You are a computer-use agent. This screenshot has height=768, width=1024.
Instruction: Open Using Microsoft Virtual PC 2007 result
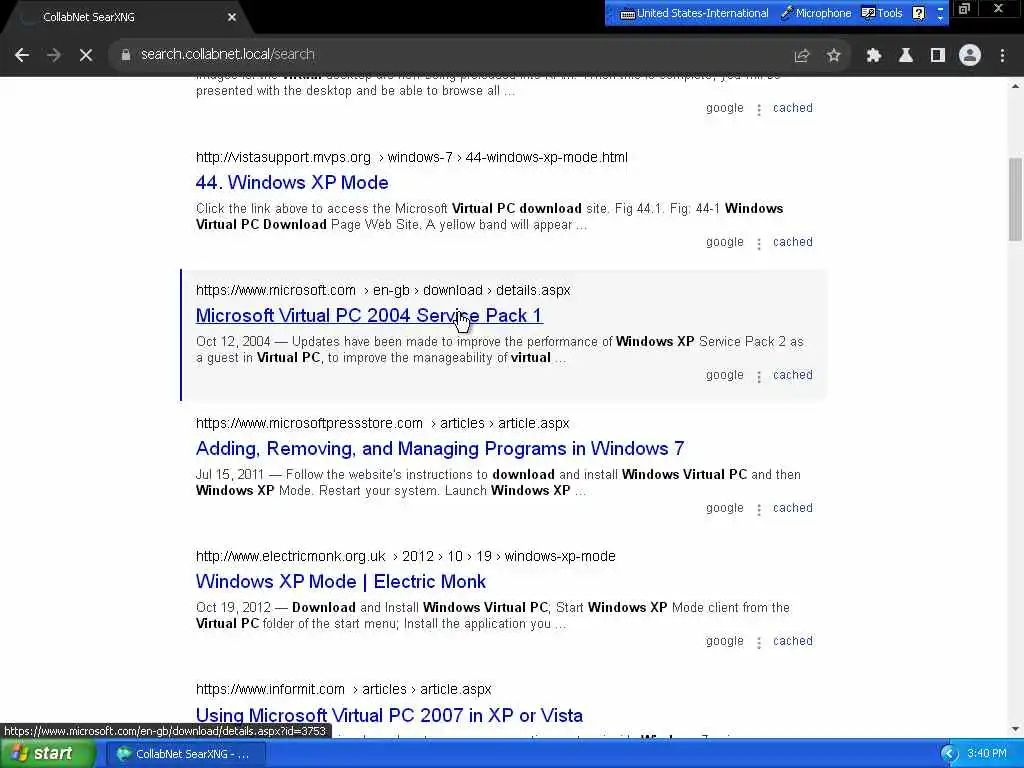click(x=389, y=715)
